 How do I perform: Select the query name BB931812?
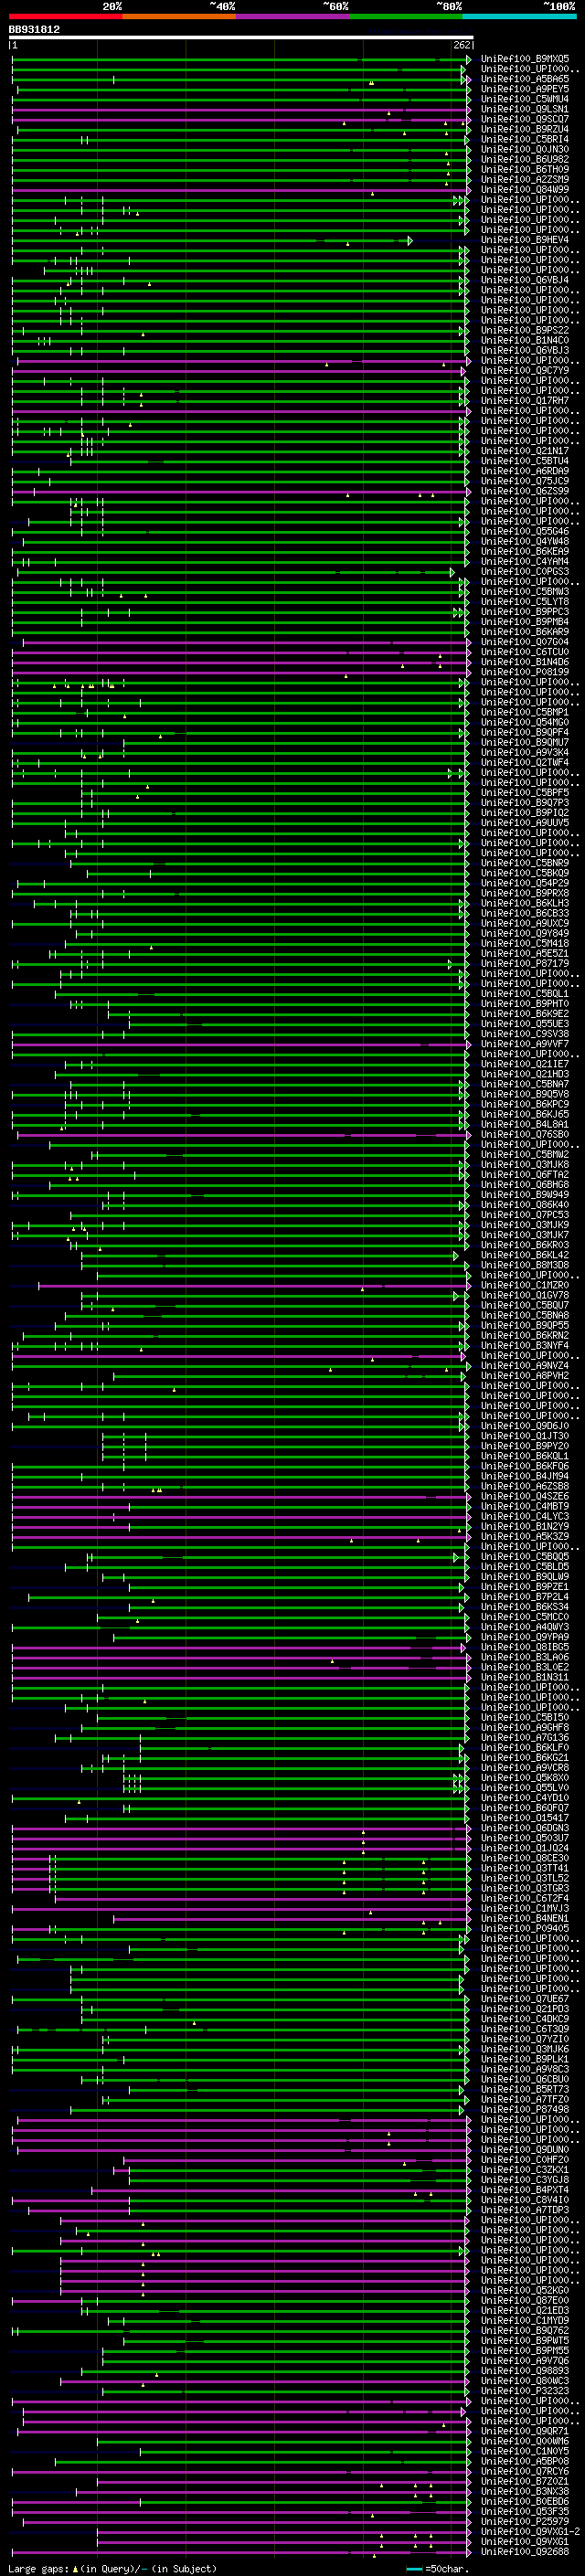pos(34,29)
